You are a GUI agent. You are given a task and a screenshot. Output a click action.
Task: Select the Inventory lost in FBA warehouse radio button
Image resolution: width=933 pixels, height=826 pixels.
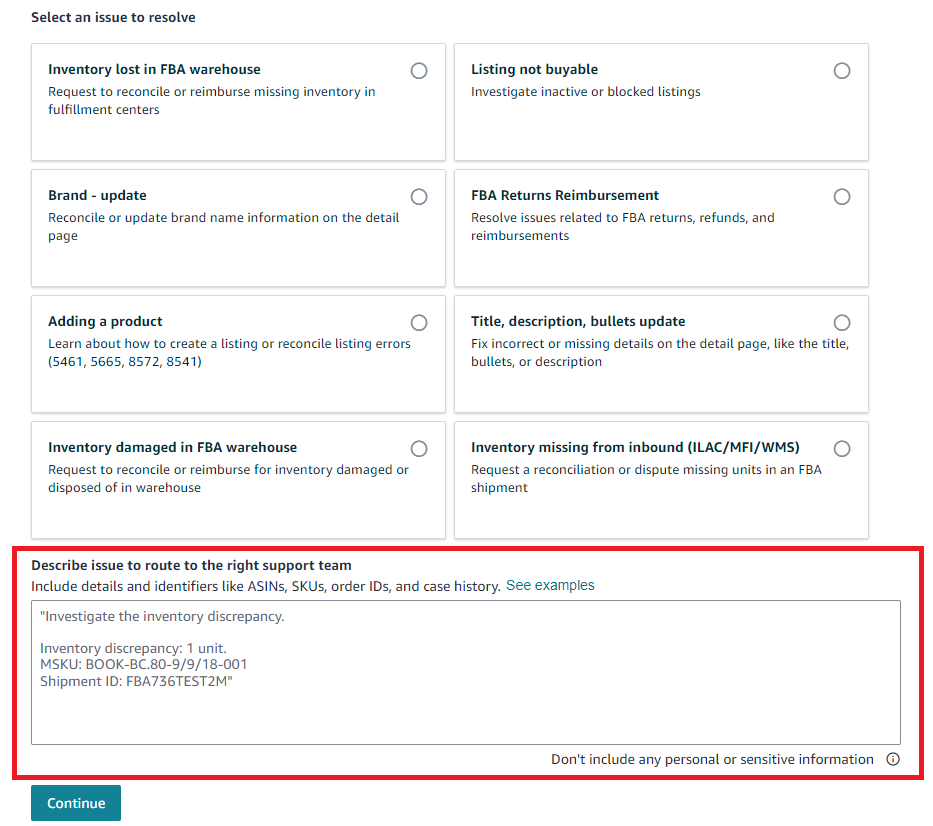[x=419, y=70]
